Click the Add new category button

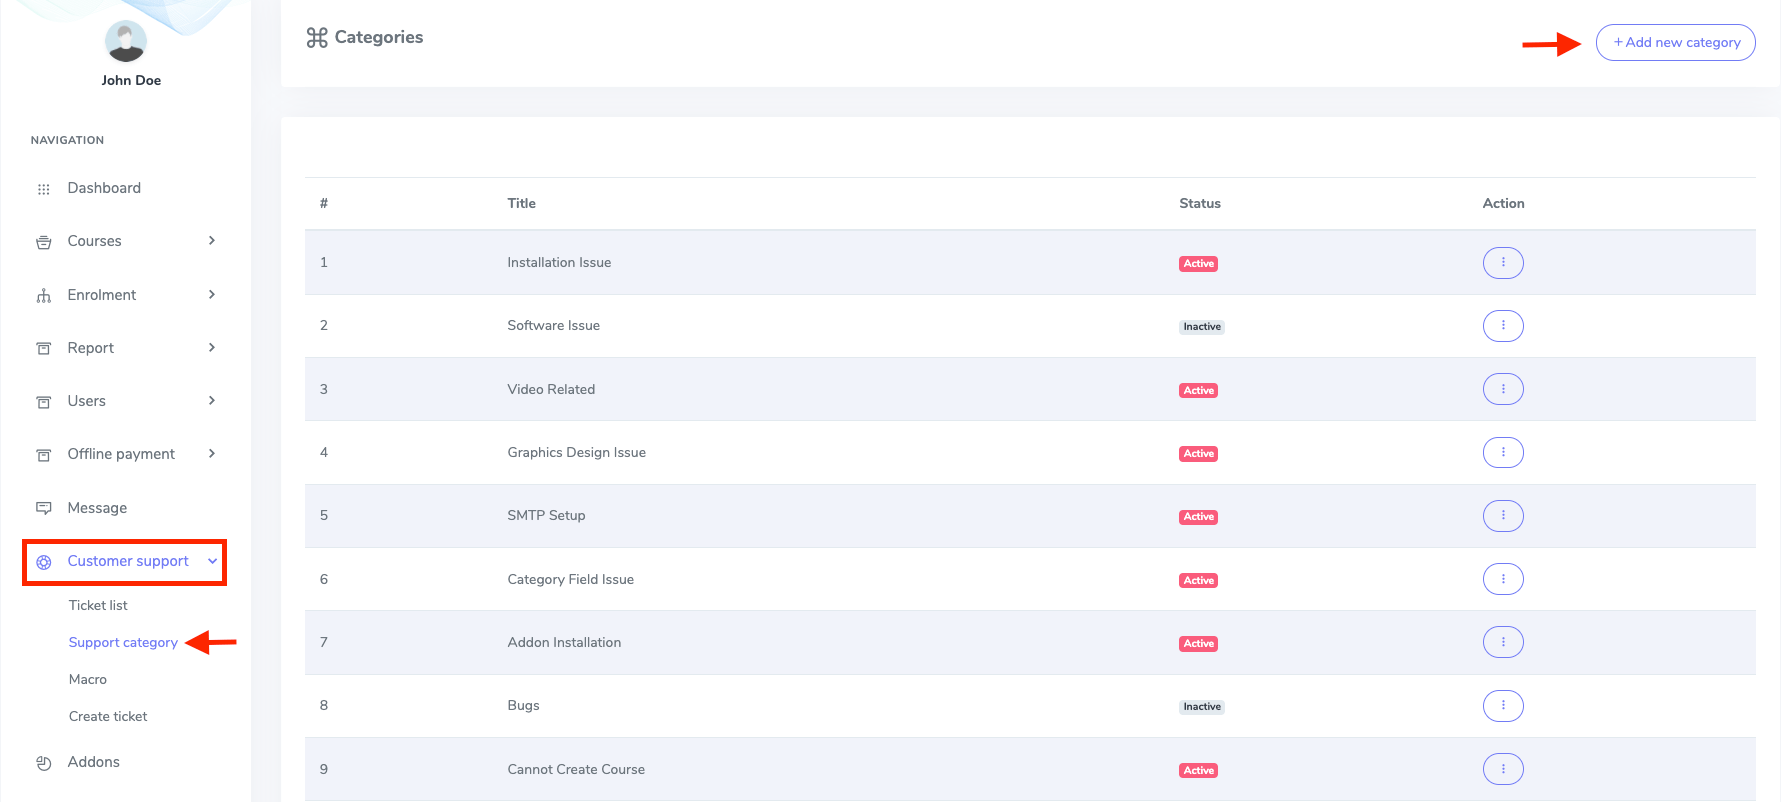[1675, 42]
